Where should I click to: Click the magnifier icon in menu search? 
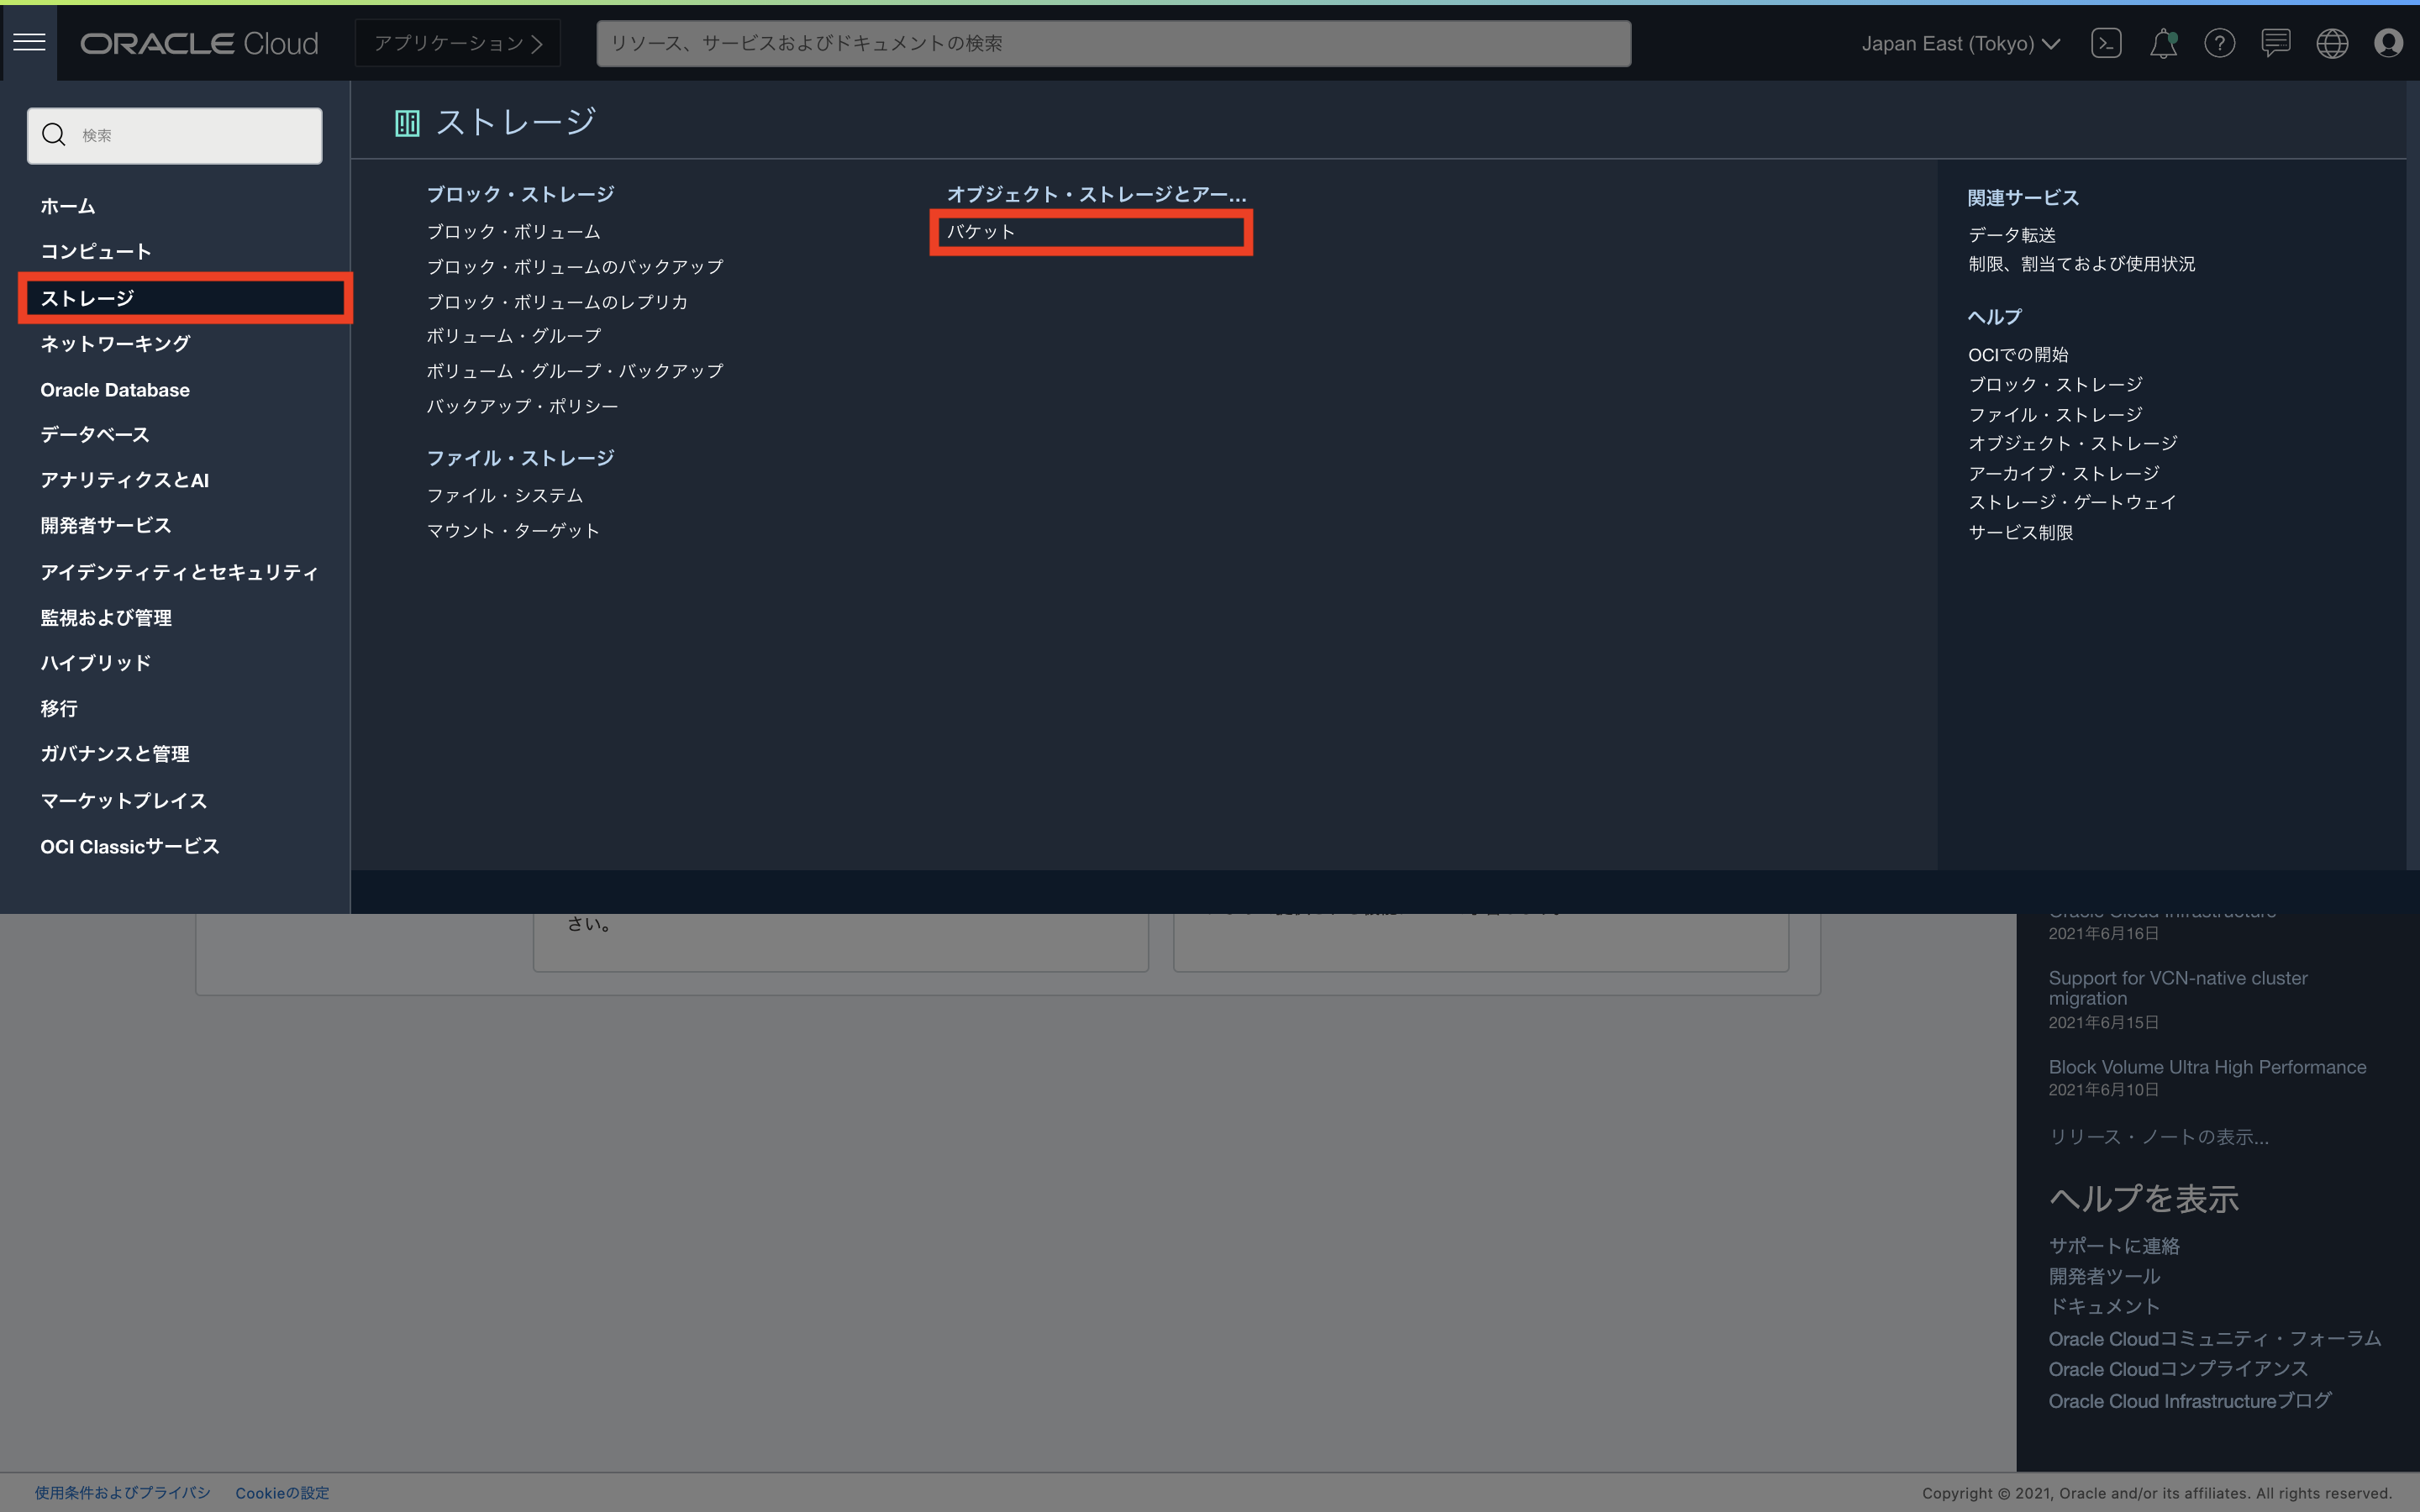[54, 135]
